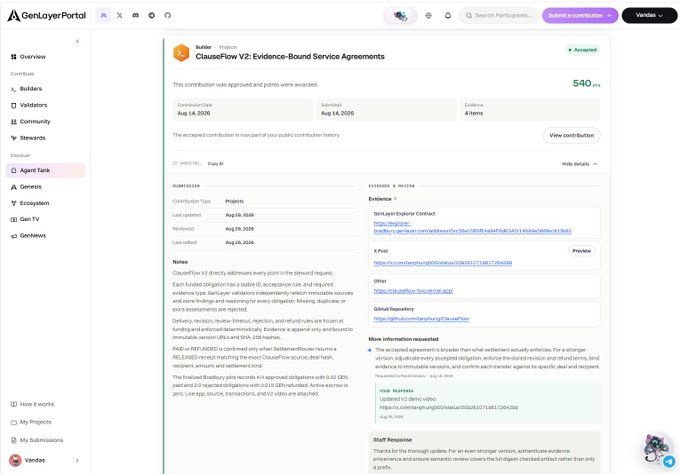The image size is (680, 474).
Task: Open GenNews in sidebar
Action: (45, 236)
